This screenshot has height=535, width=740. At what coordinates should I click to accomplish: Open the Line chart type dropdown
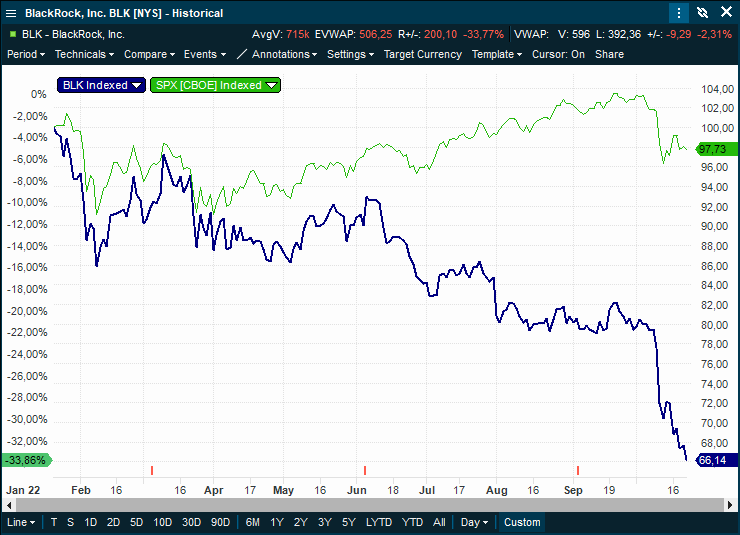pyautogui.click(x=21, y=522)
